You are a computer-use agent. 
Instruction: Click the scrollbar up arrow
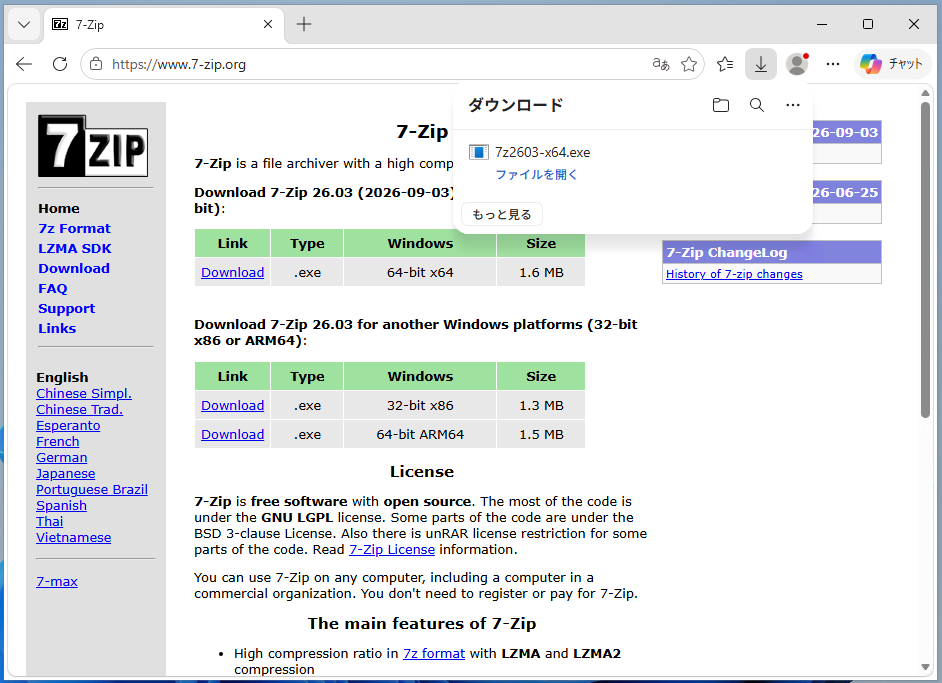925,93
